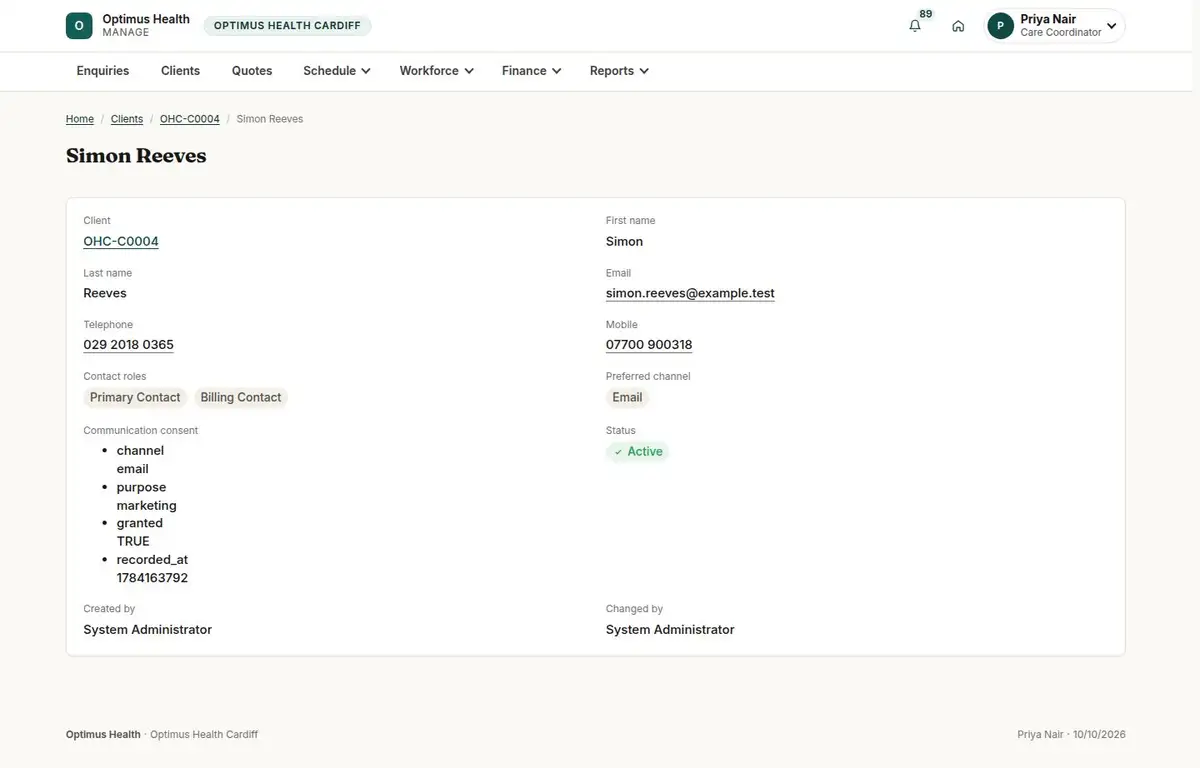Click the Changed by System Administrator value
Screen dimensions: 1200x768
[x=670, y=630]
